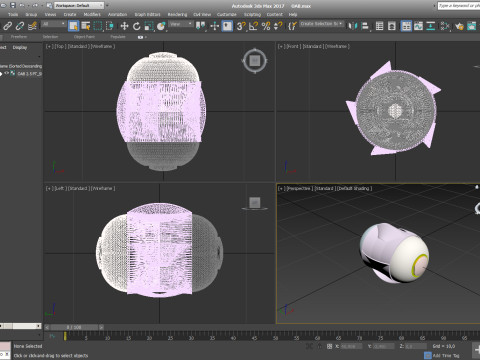
Task: Click time slider previous frame arrow
Action: pos(47,327)
